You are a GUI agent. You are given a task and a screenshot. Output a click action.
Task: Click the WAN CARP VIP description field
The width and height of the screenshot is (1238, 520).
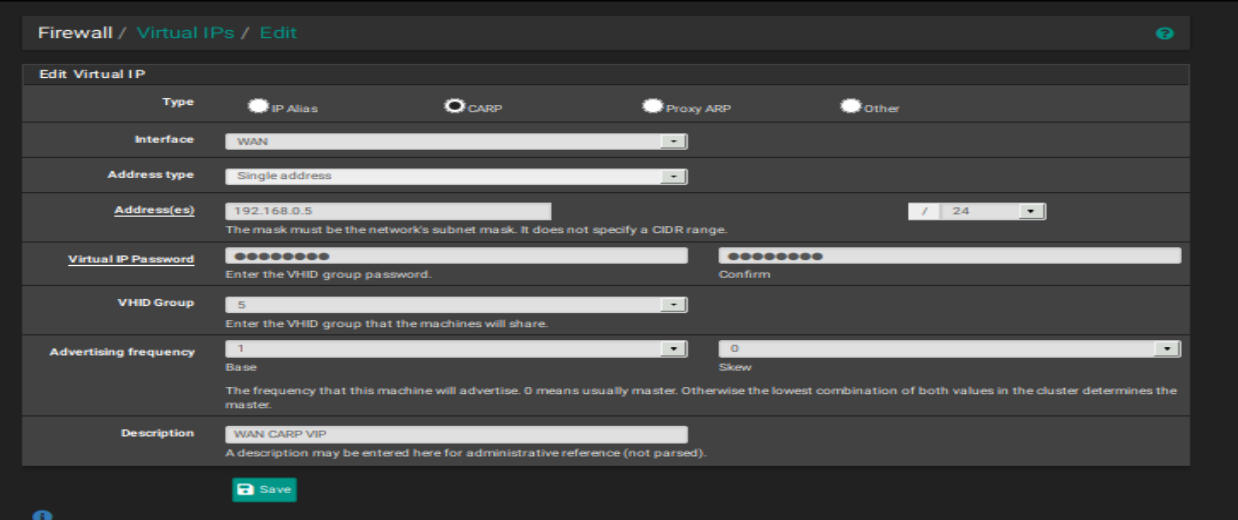coord(456,434)
